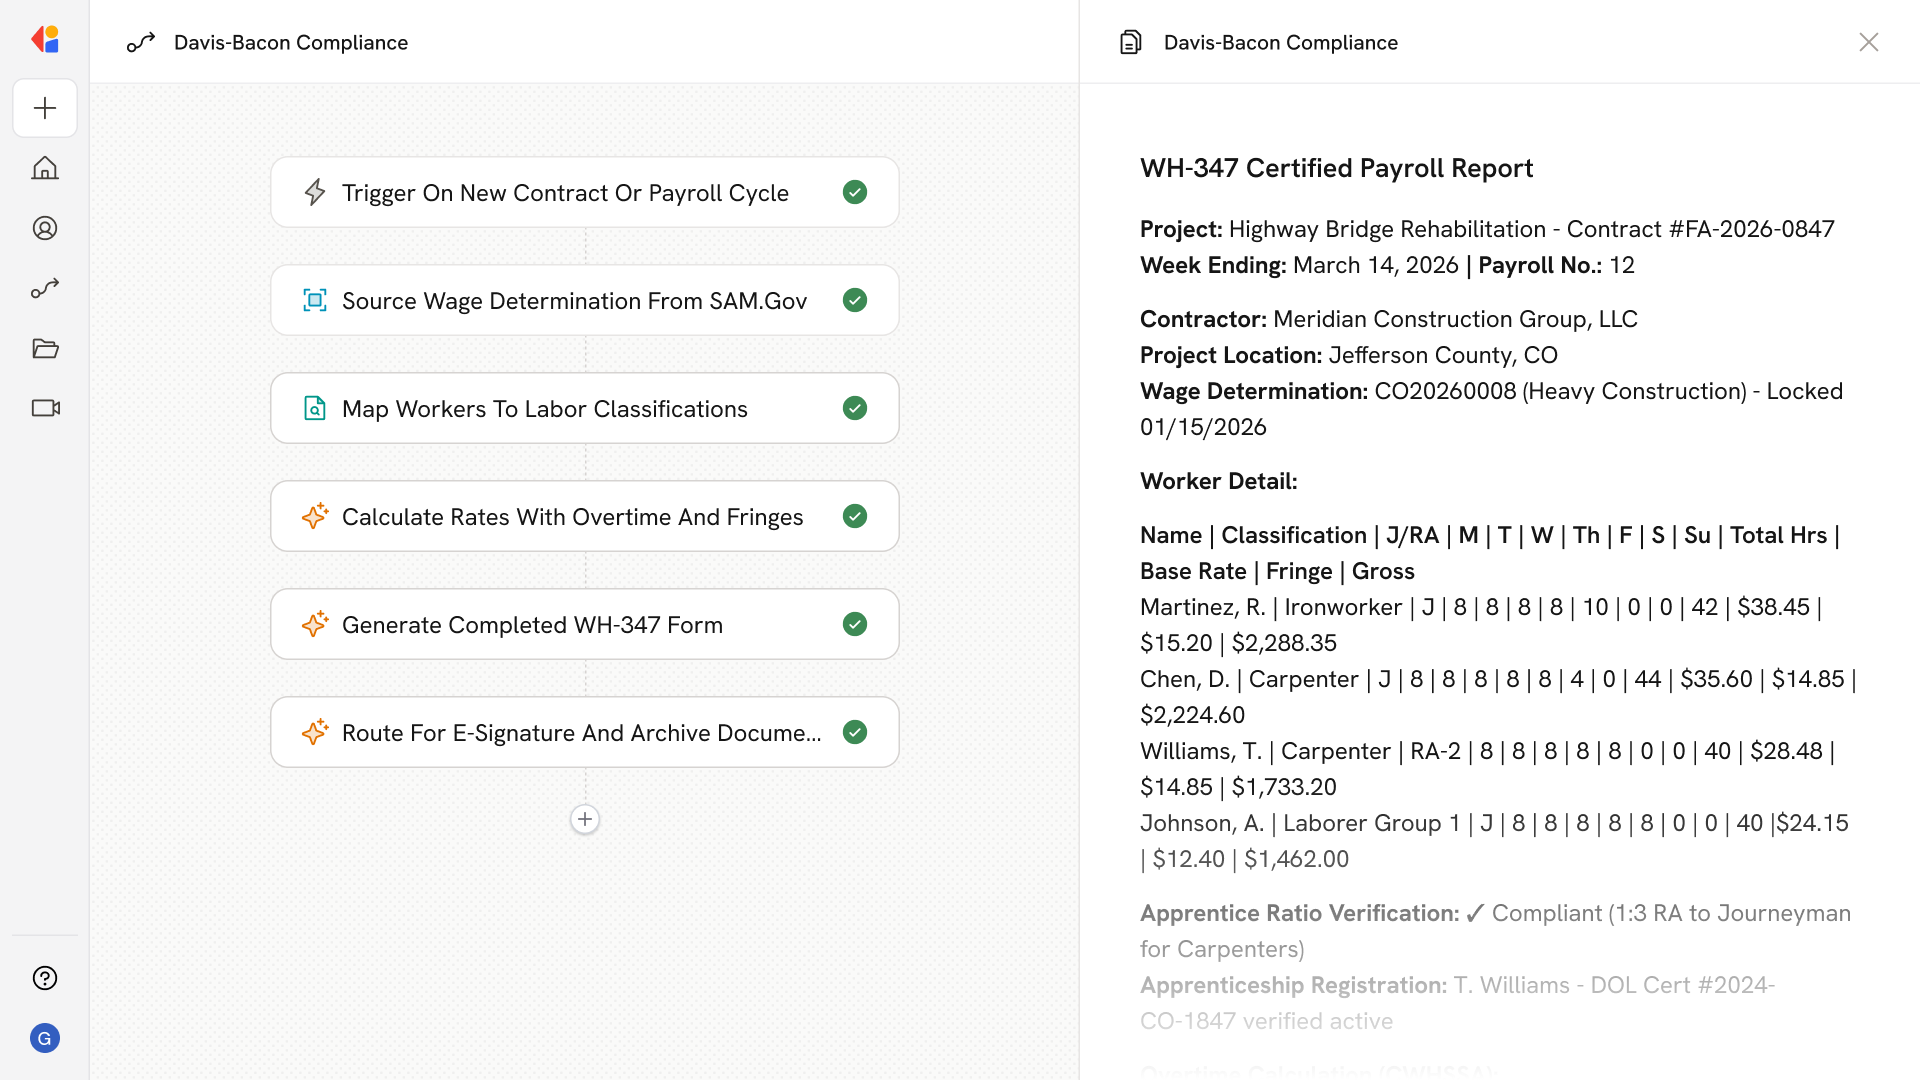Screen dimensions: 1920x1080
Task: Select Calculate Rates With Overtime And Fringes step
Action: [x=572, y=517]
